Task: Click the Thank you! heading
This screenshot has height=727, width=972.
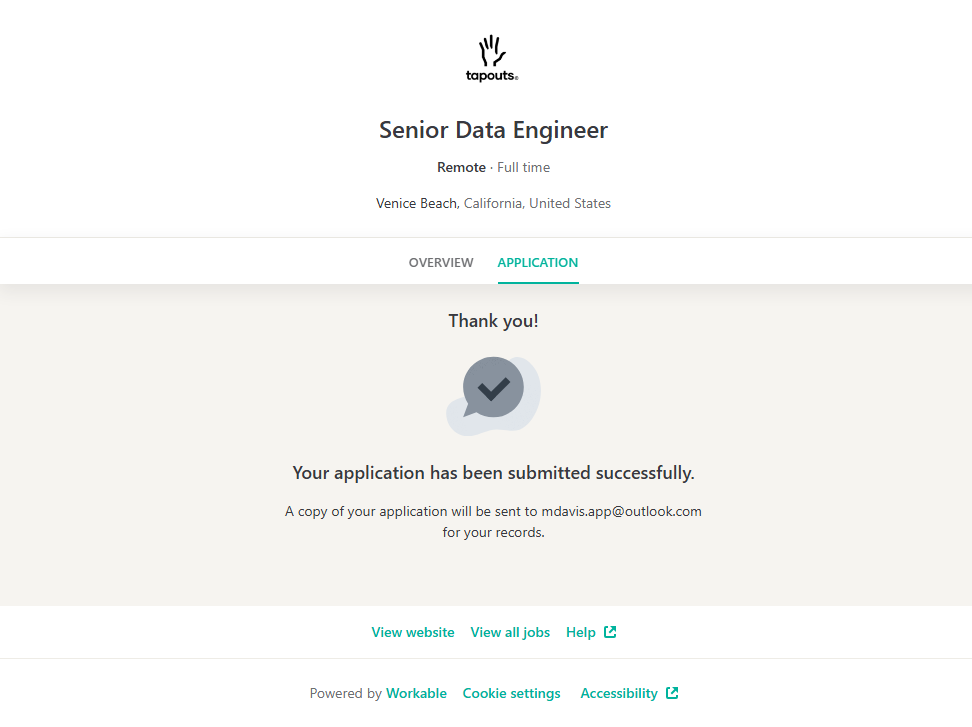Action: click(493, 321)
